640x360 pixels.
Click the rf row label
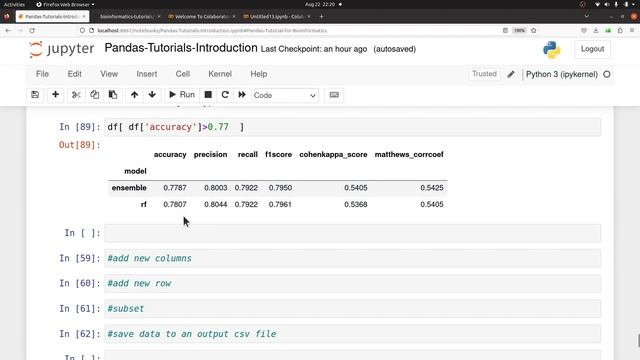[x=144, y=204]
